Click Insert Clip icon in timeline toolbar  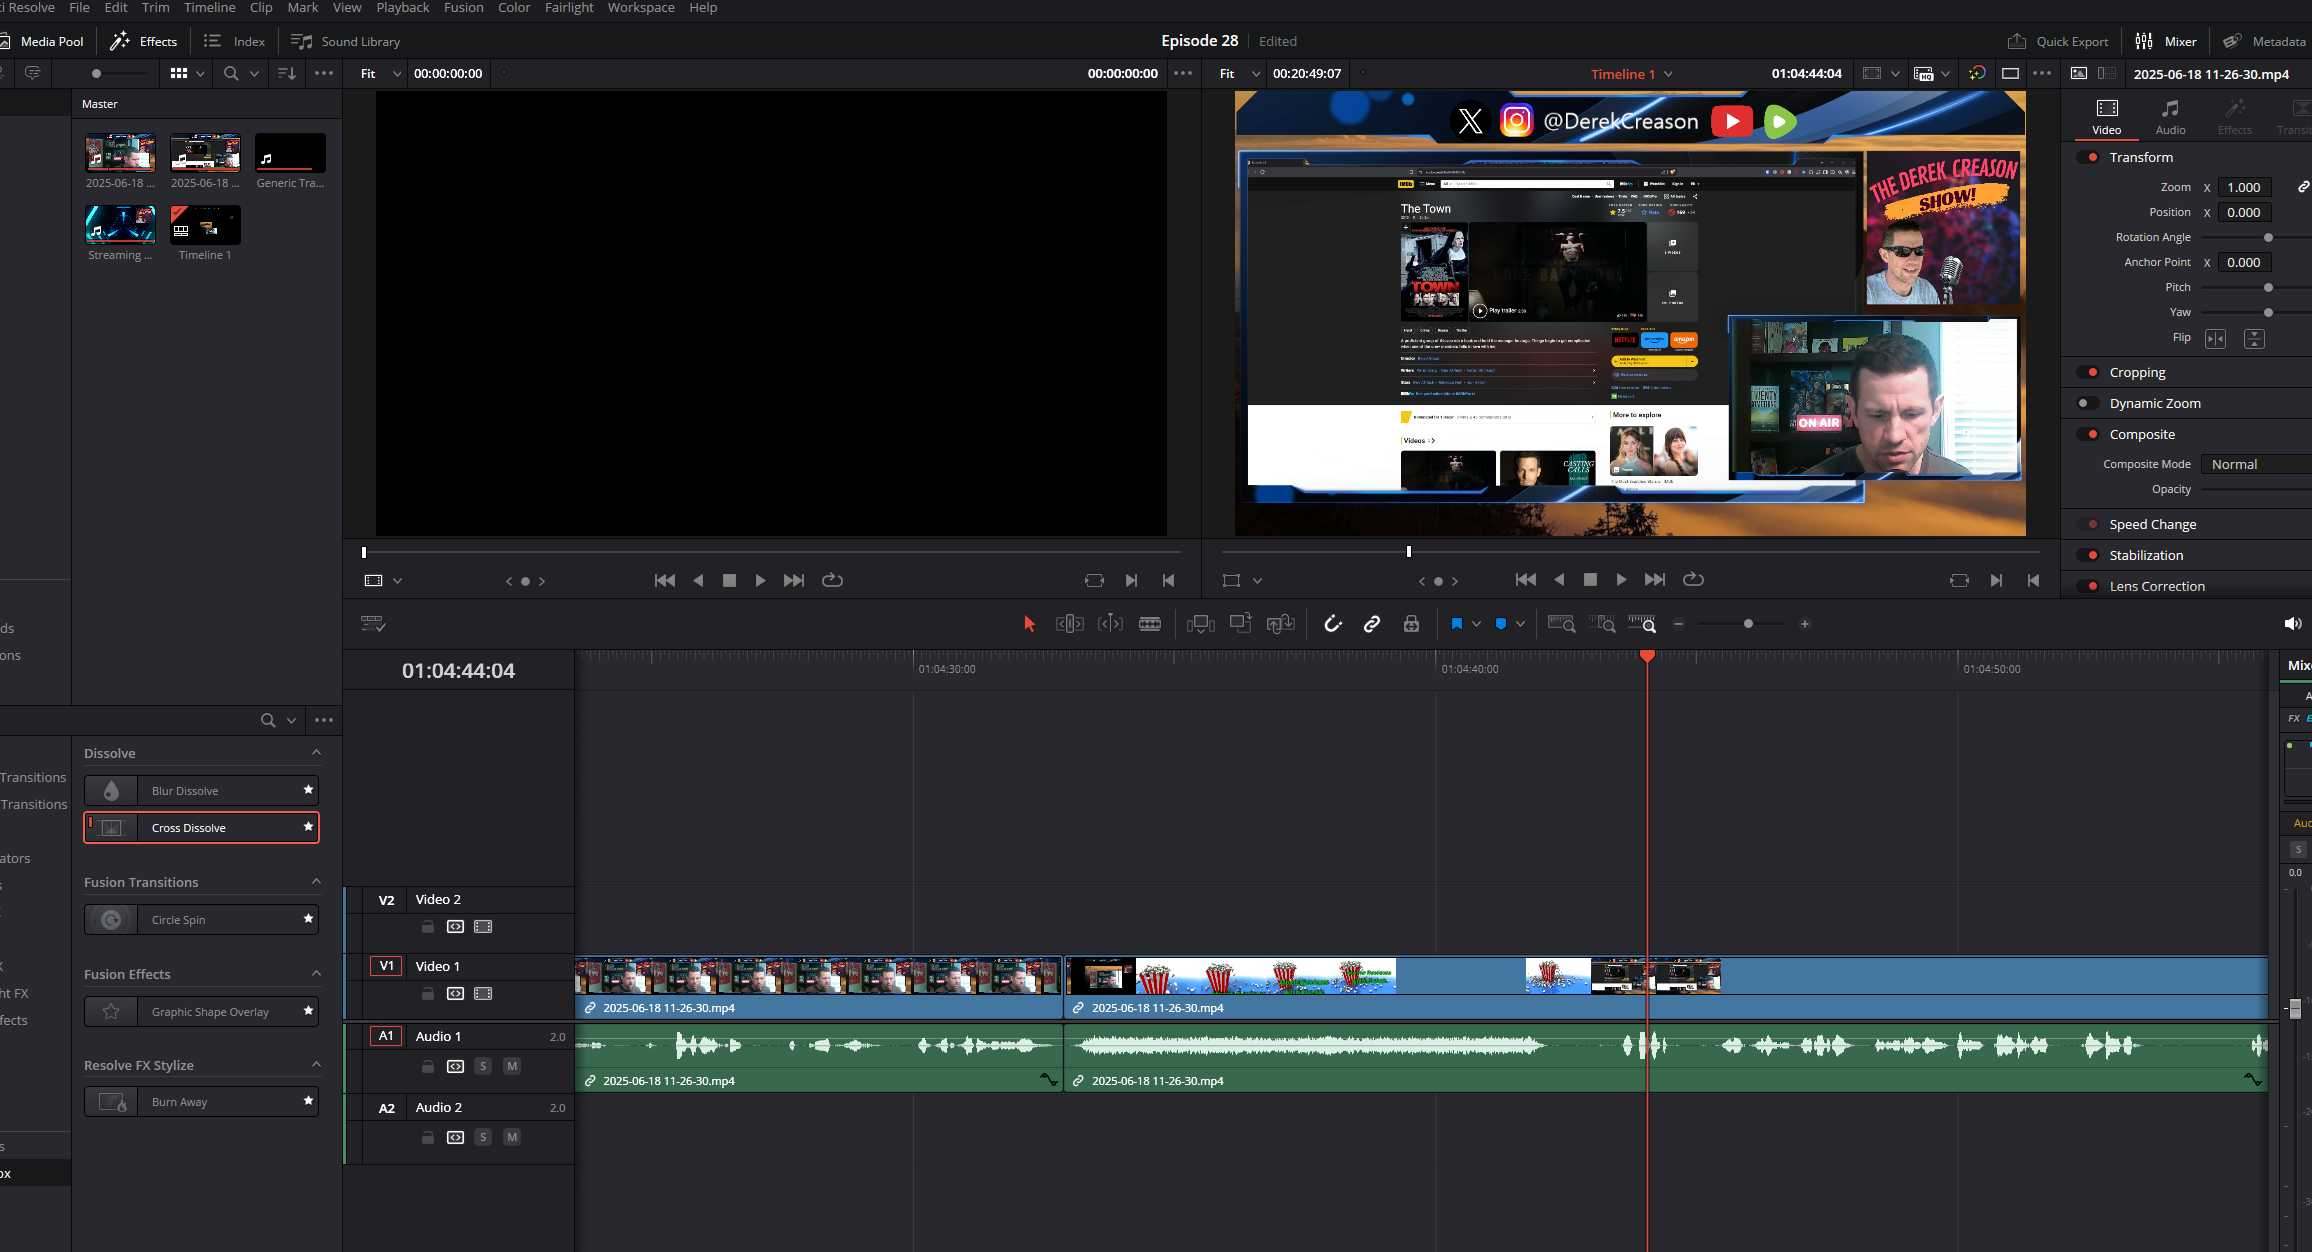tap(1200, 624)
